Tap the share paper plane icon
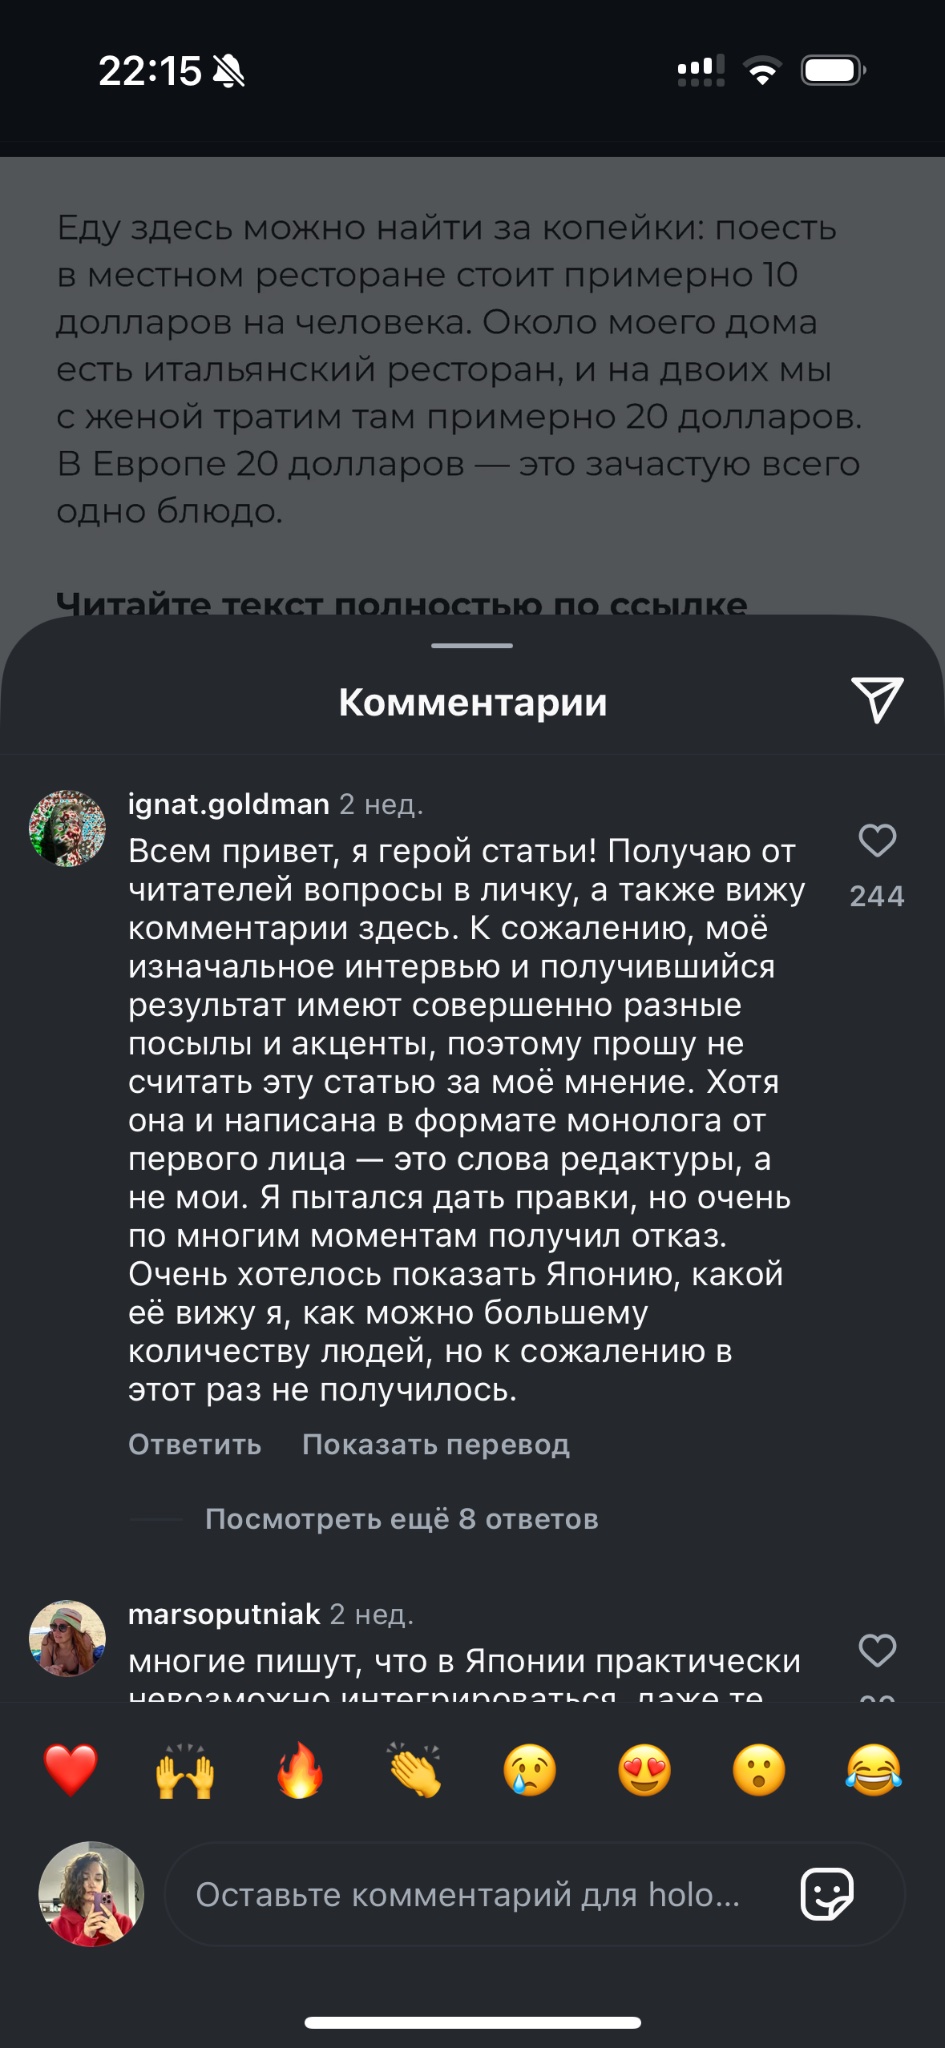 877,700
